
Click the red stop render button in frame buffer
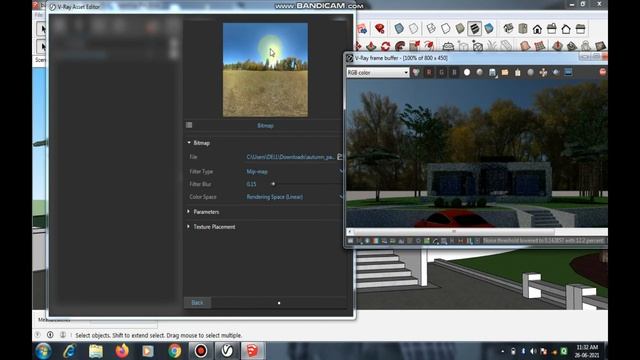pyautogui.click(x=603, y=72)
